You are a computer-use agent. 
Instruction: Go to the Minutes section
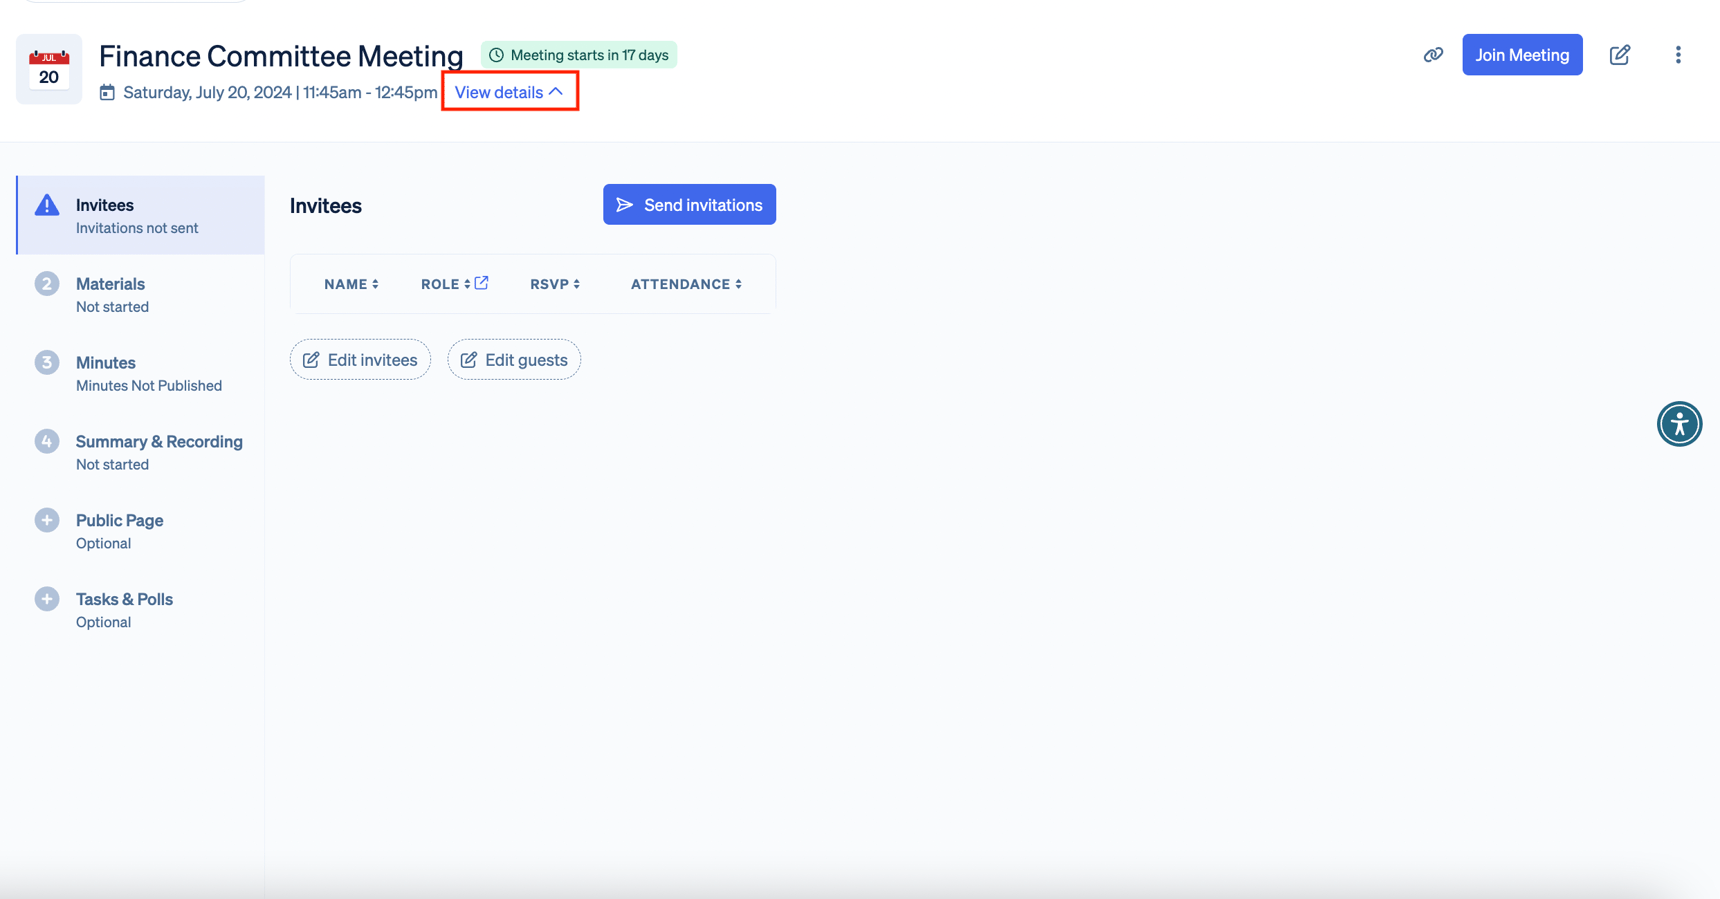141,373
